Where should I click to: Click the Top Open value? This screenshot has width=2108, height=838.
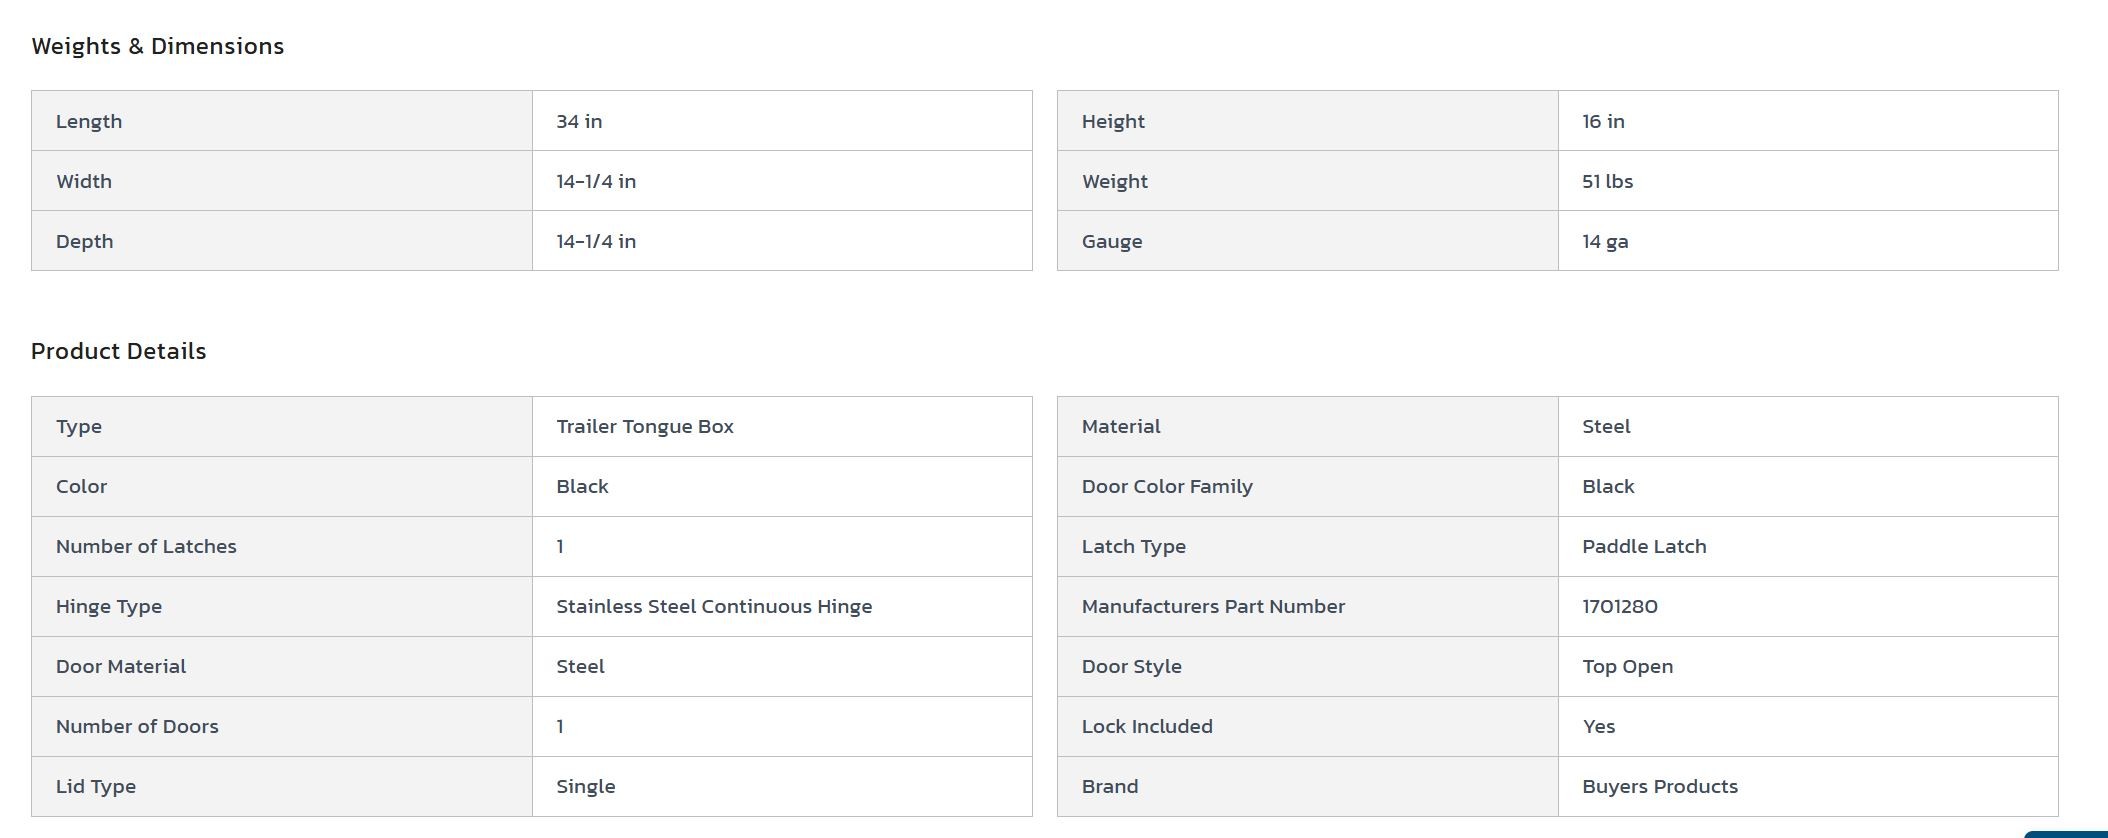point(1627,666)
